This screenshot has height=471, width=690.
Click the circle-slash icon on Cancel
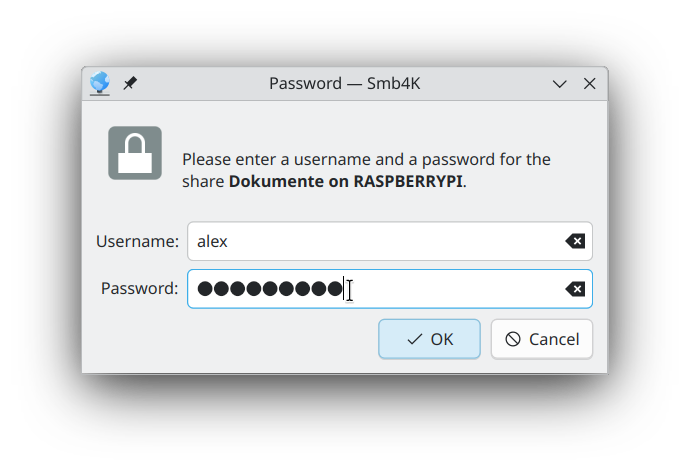coord(513,339)
